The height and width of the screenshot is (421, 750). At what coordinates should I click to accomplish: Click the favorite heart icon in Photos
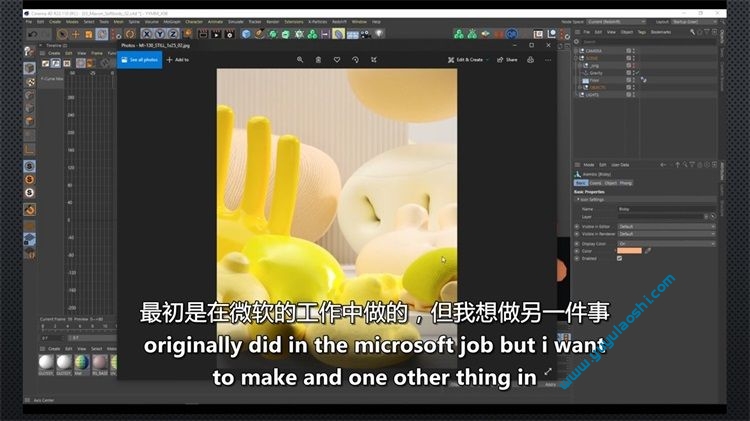click(337, 60)
